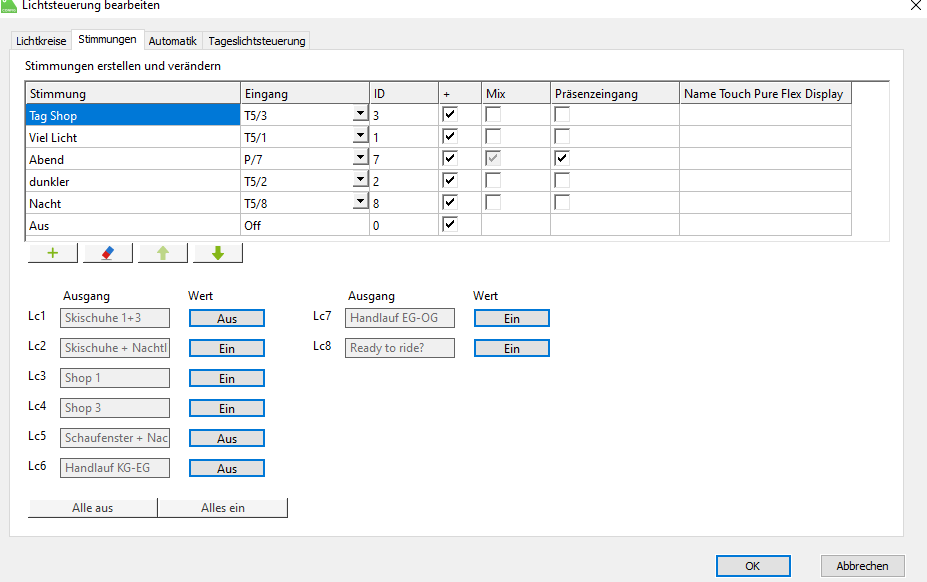Toggle Präsenzeingang checkbox for Viel Licht
Image resolution: width=927 pixels, height=582 pixels.
563,136
